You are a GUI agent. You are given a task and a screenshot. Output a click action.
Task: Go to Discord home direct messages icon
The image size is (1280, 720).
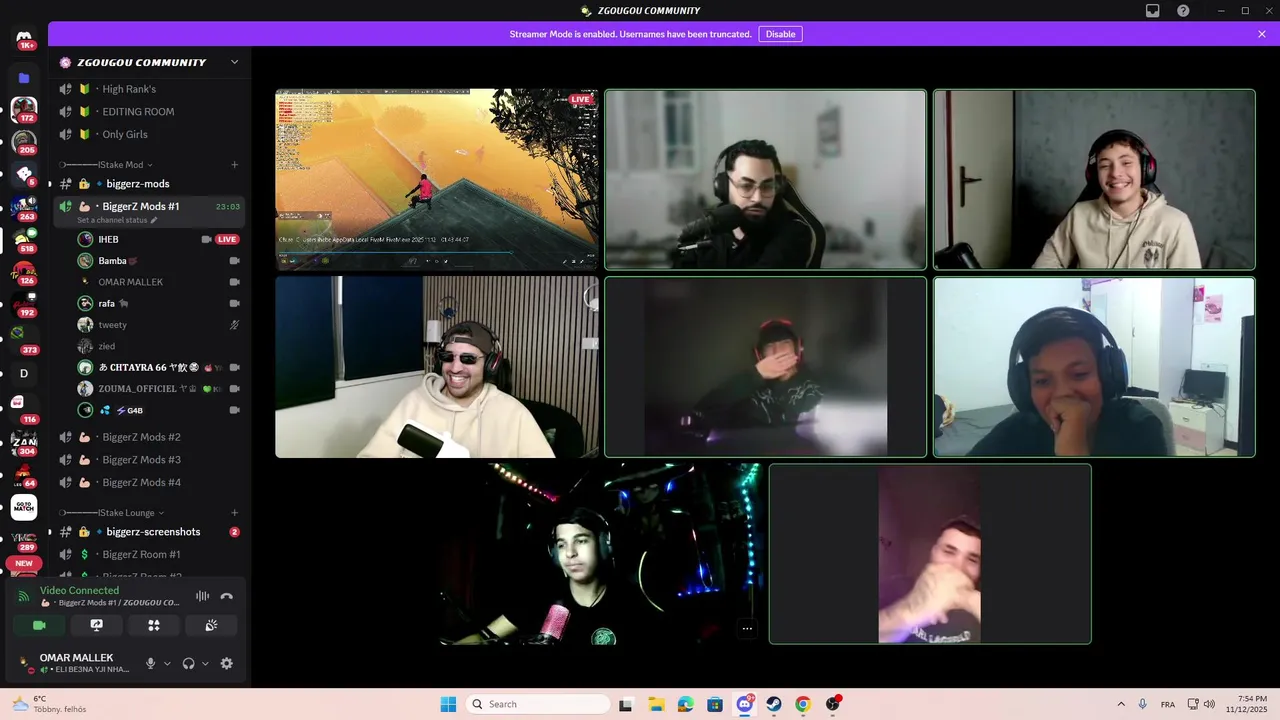pos(24,40)
